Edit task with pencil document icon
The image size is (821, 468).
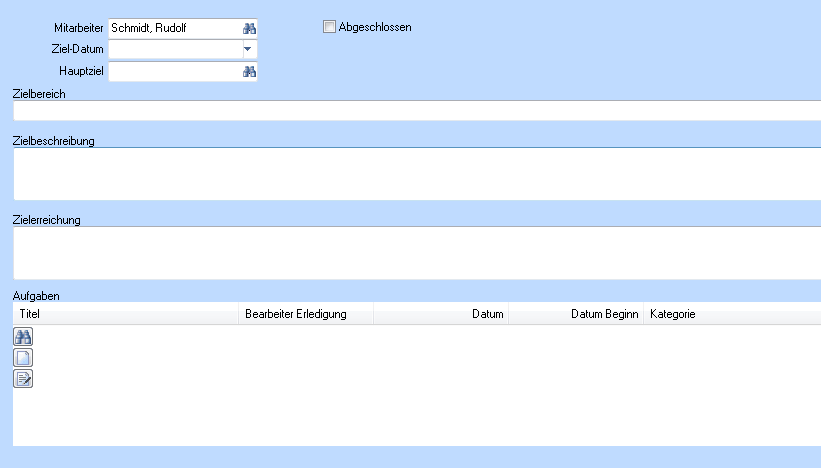[x=23, y=378]
